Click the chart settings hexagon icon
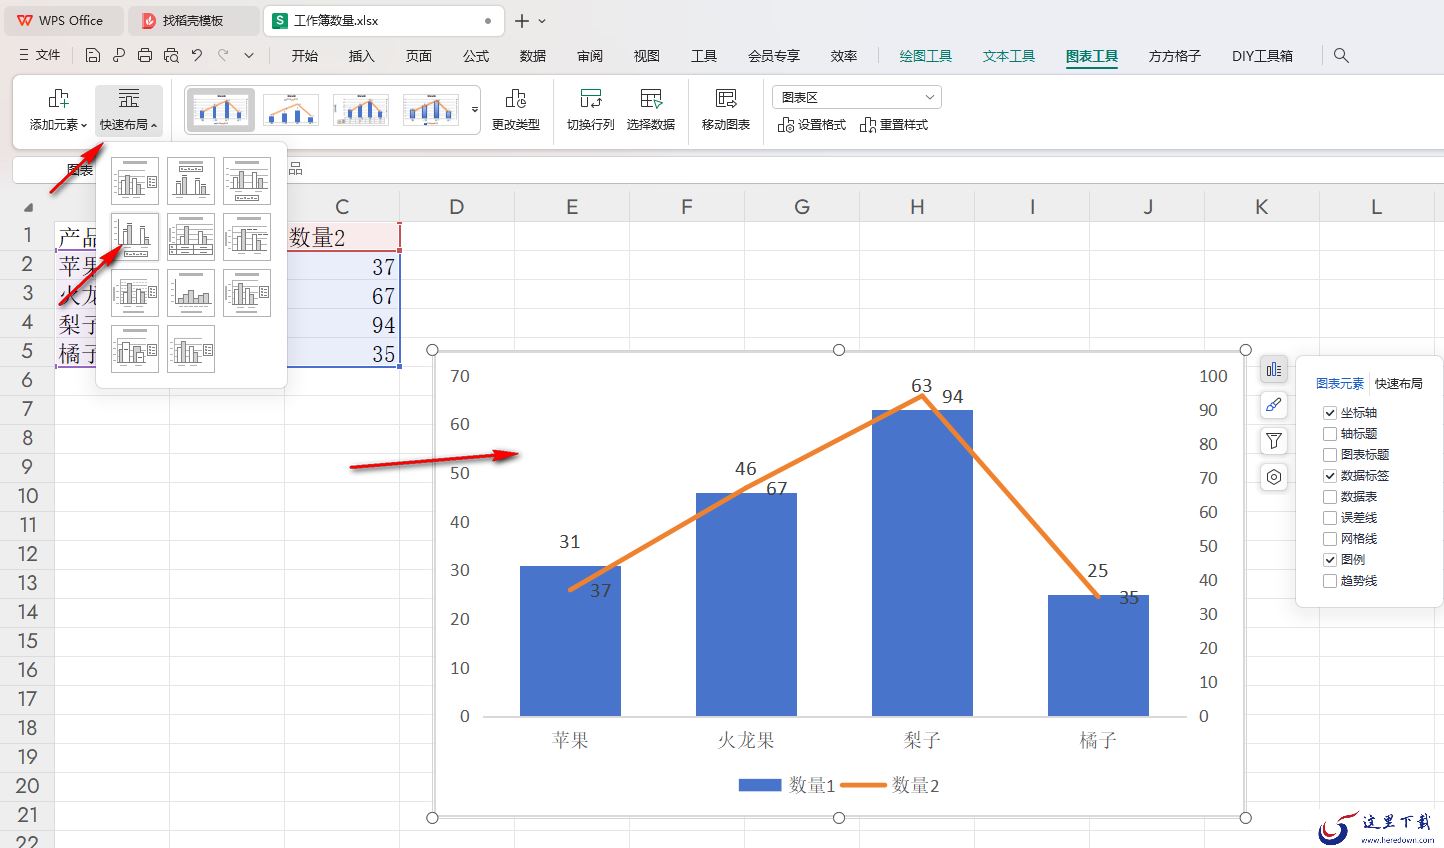The height and width of the screenshot is (848, 1444). [1273, 477]
